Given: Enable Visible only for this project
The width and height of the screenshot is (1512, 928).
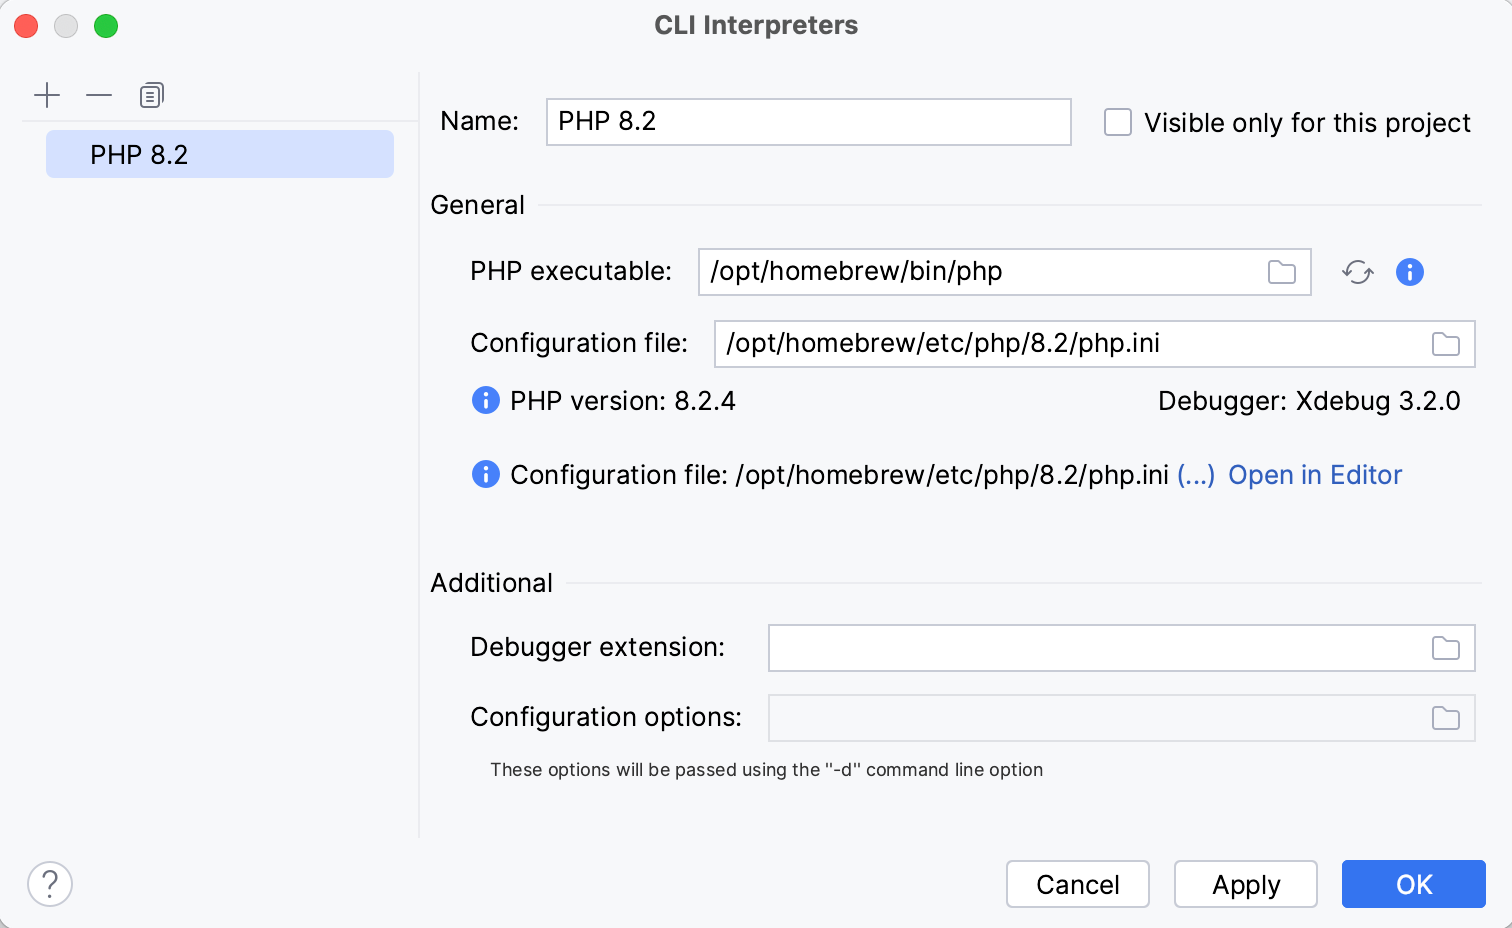Looking at the screenshot, I should (x=1117, y=121).
